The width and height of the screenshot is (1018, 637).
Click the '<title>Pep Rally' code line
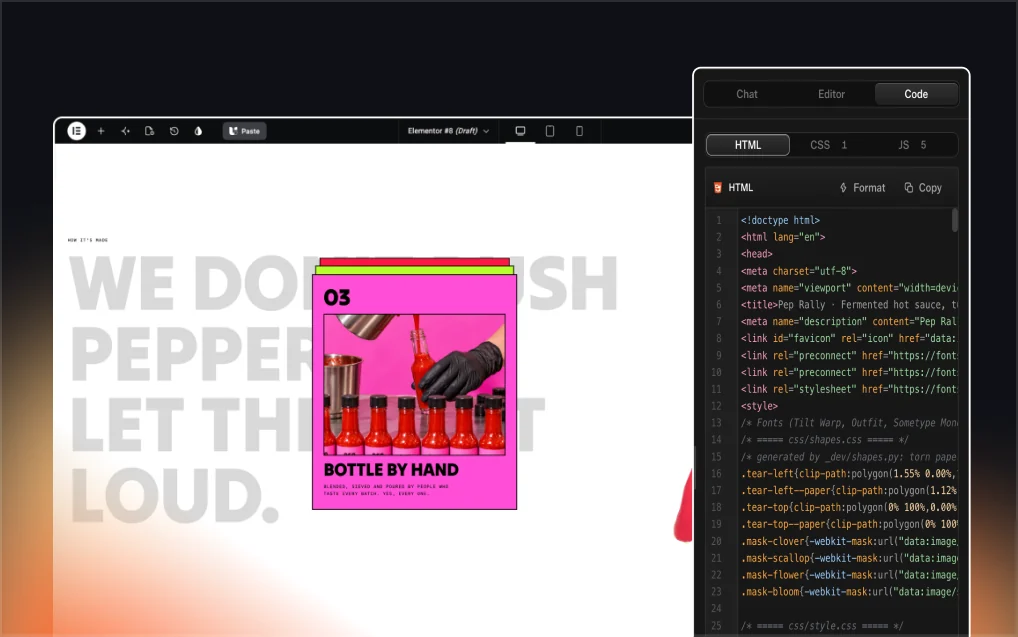[x=849, y=305]
